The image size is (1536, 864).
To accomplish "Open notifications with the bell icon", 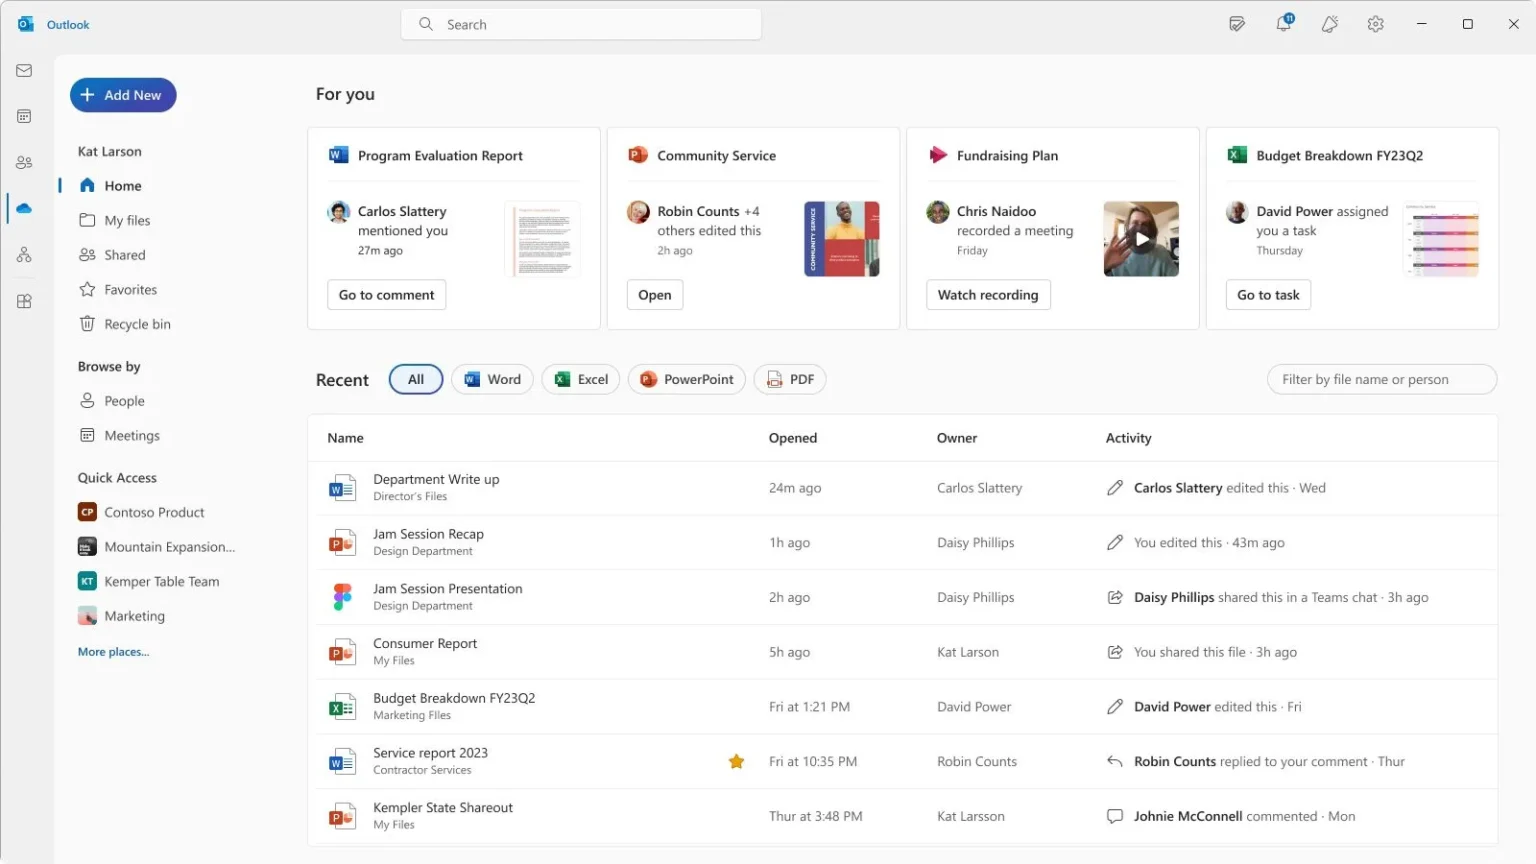I will [x=1283, y=23].
